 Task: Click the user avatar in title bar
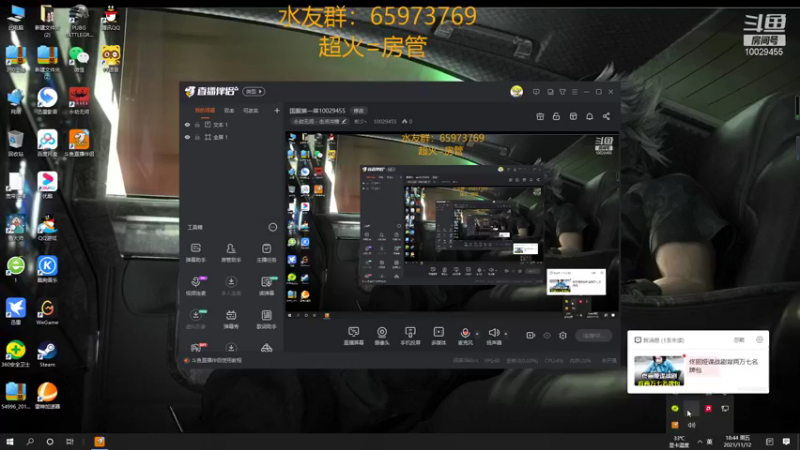click(516, 91)
